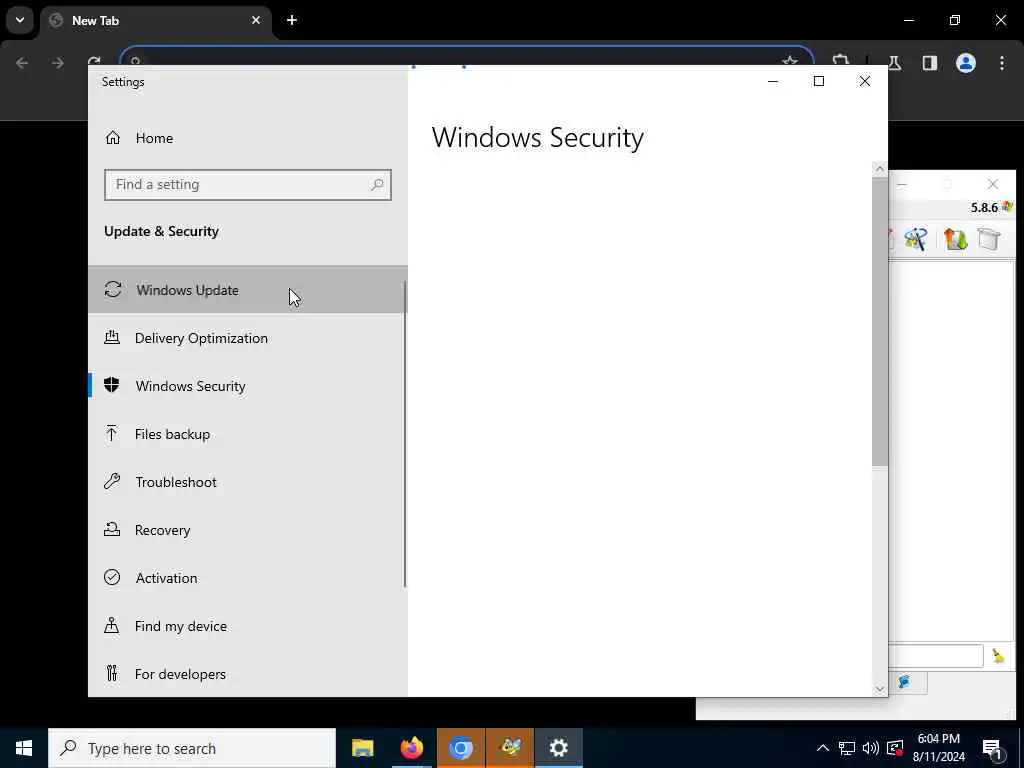Open File Explorer from taskbar

[x=362, y=748]
